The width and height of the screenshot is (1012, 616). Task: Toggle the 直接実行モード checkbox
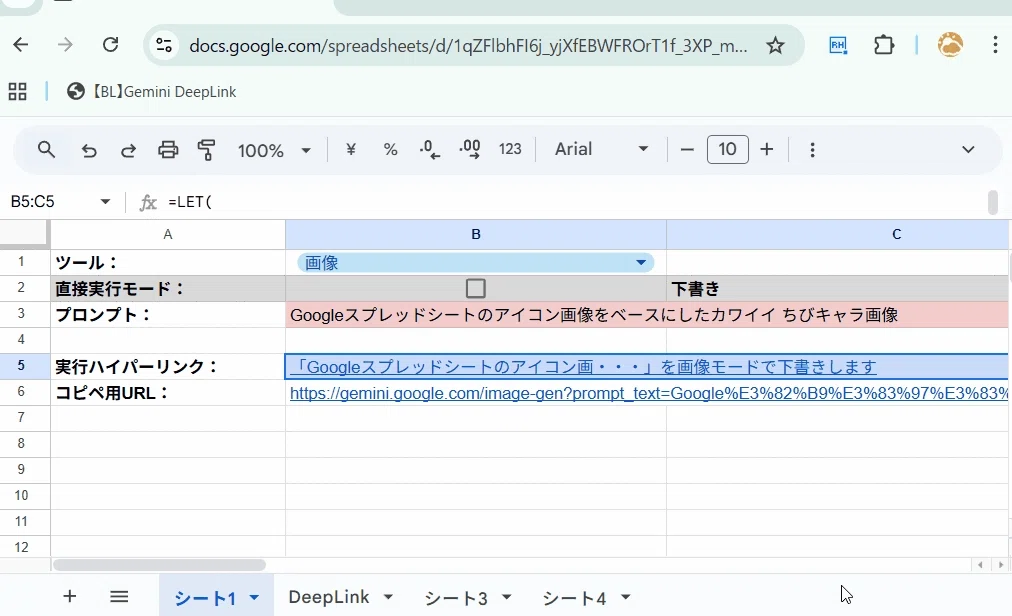coord(476,289)
